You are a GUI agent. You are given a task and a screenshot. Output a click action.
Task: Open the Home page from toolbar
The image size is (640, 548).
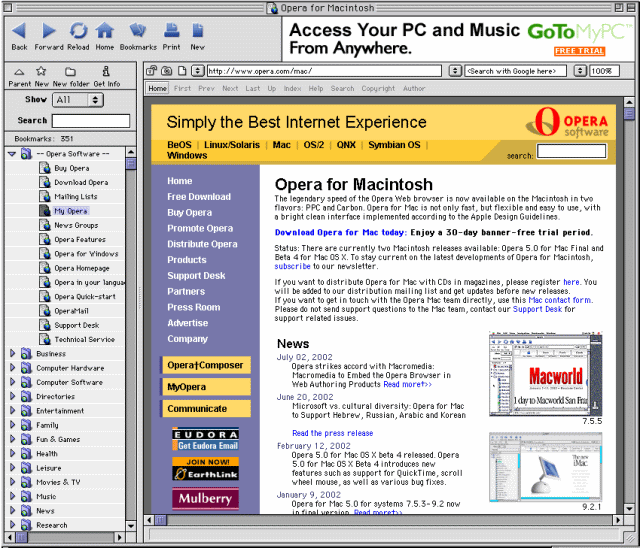pyautogui.click(x=105, y=36)
